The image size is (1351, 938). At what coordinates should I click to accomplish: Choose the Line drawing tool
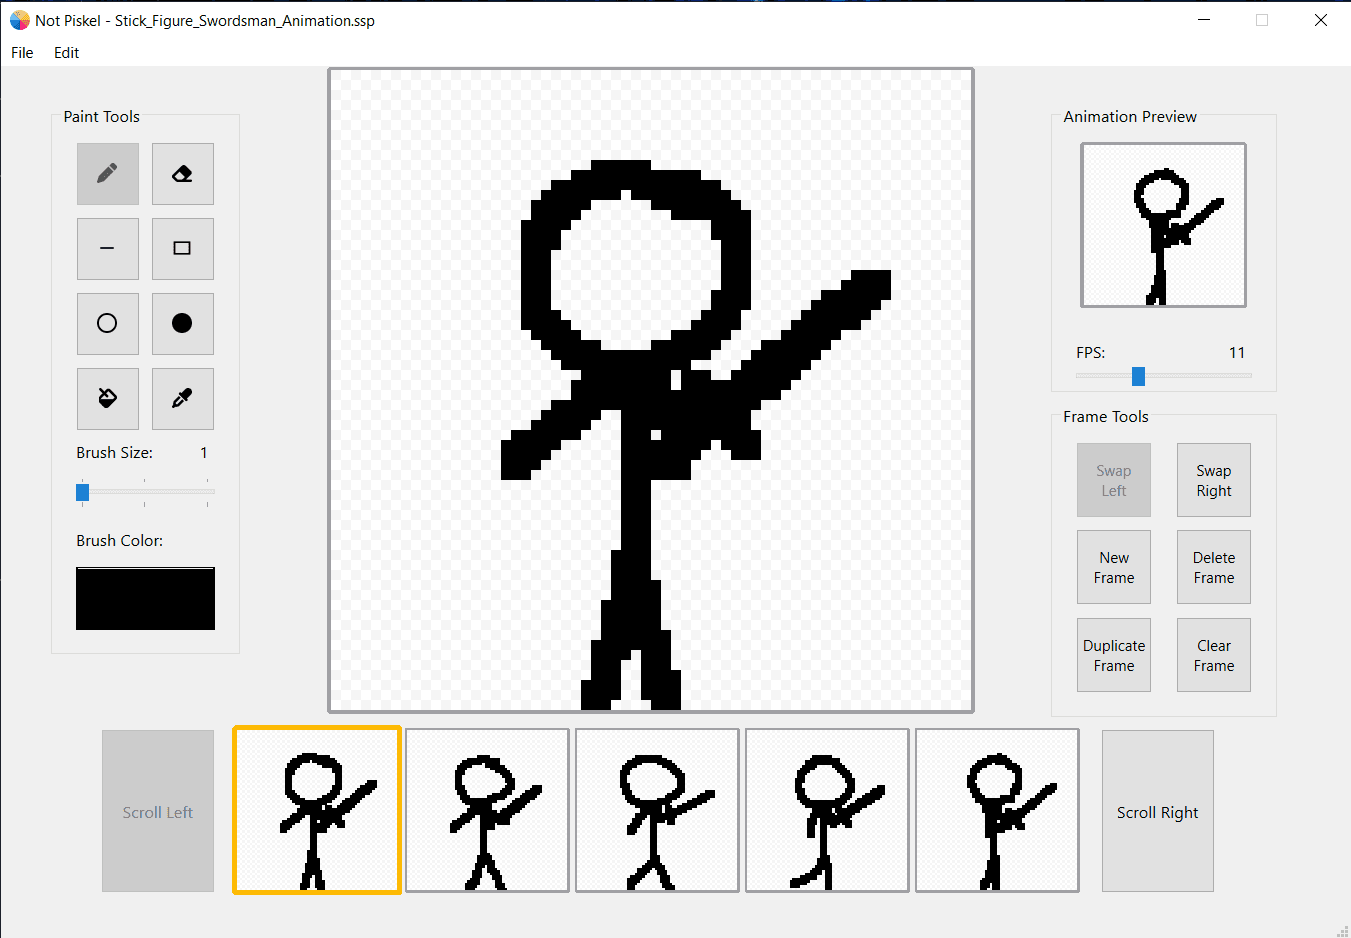tap(108, 249)
